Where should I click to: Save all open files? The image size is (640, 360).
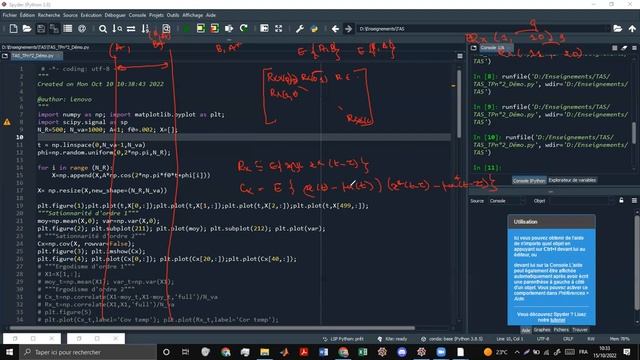point(54,29)
